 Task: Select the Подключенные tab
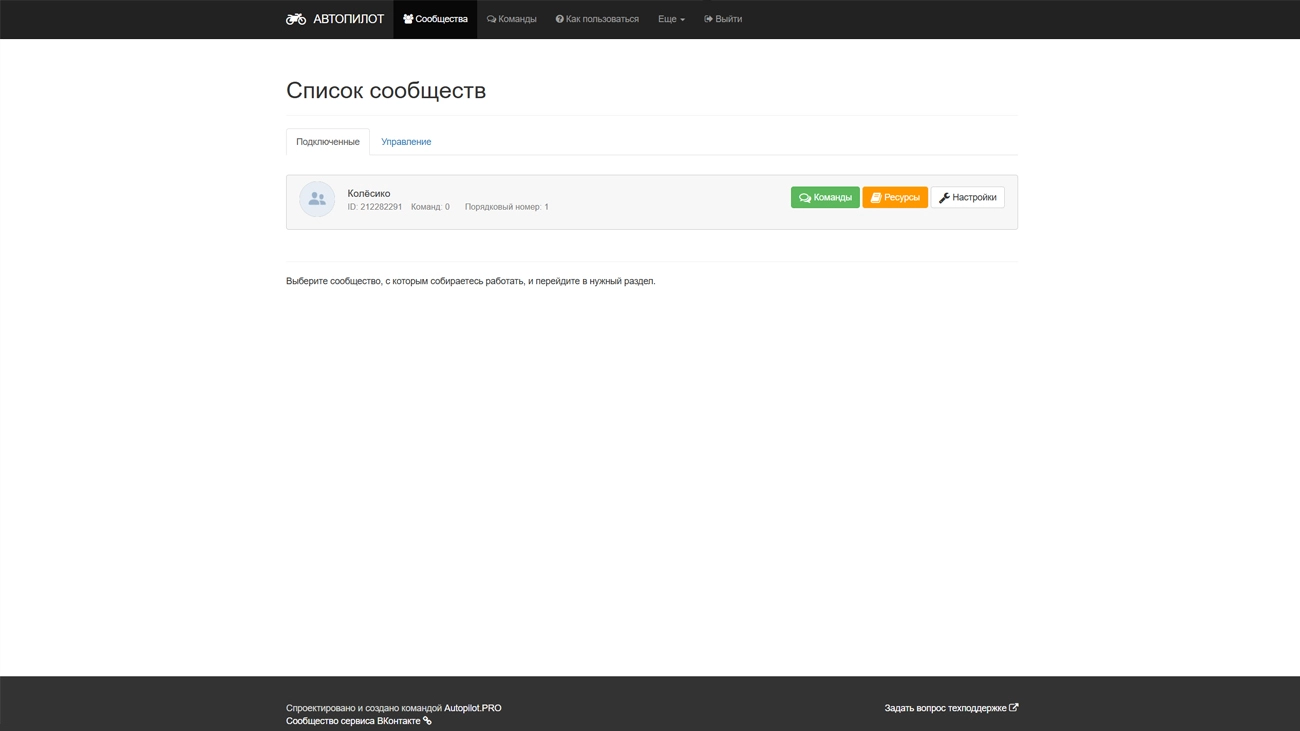point(327,142)
